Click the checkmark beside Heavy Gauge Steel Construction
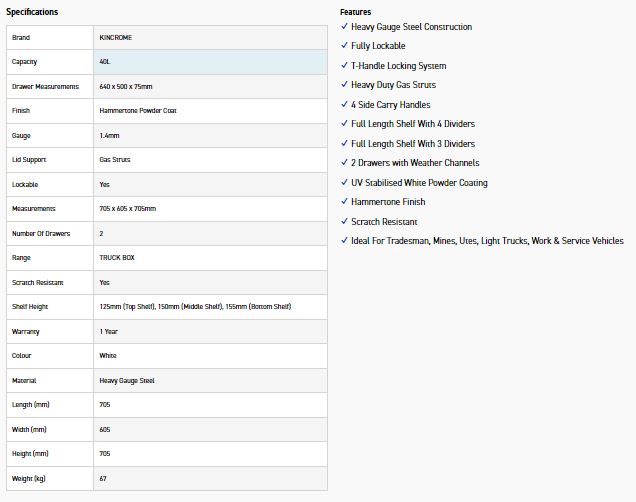 344,27
